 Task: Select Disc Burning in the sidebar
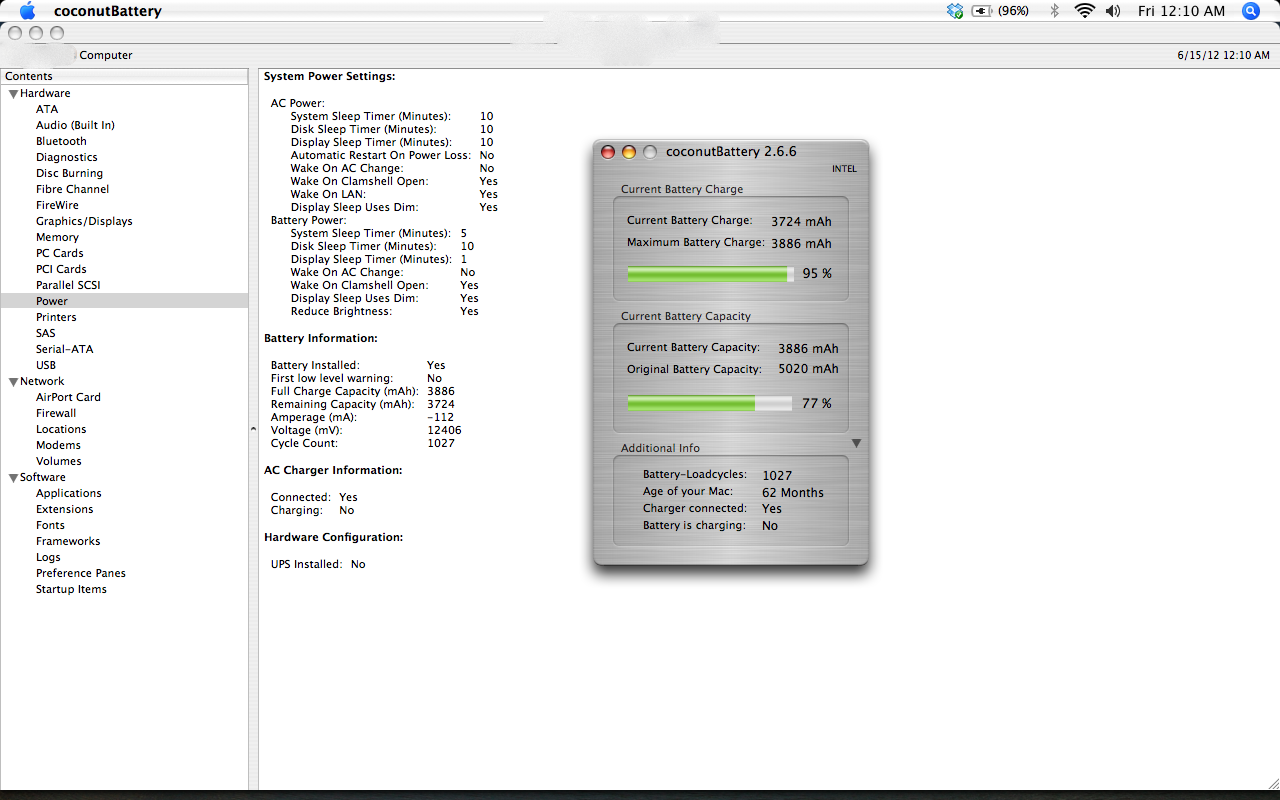(x=69, y=173)
